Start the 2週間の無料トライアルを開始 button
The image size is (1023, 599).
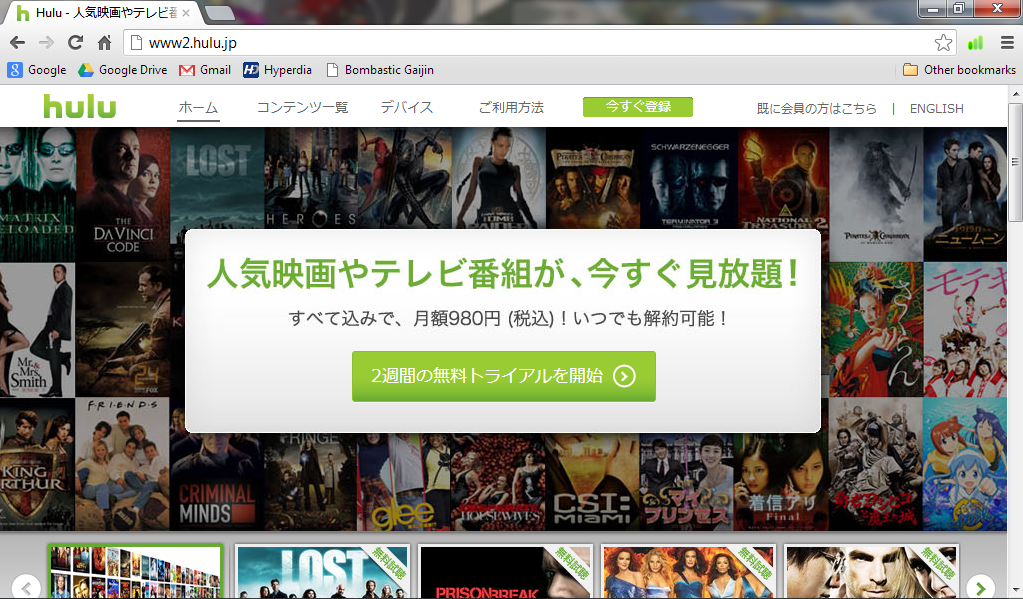tap(504, 376)
